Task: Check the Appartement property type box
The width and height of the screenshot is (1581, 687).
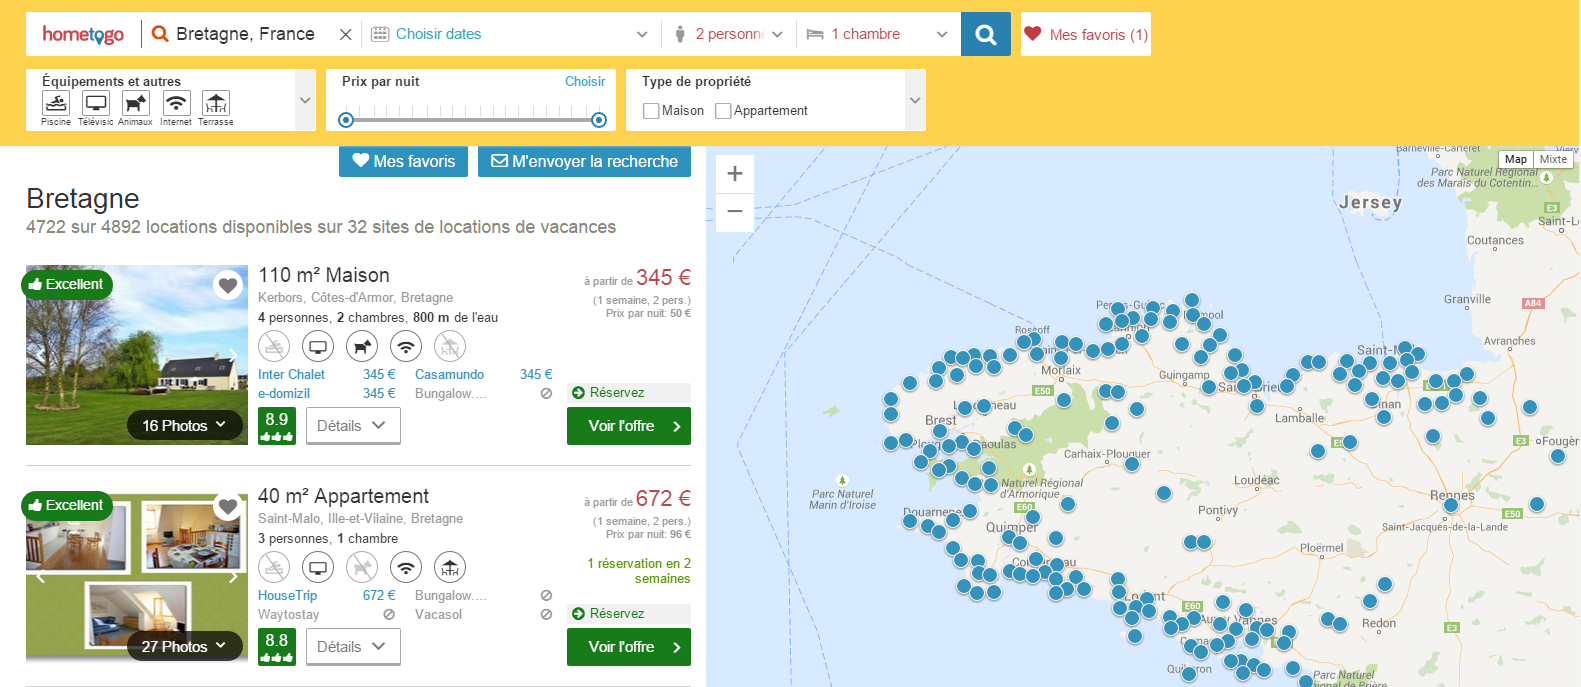Action: pyautogui.click(x=723, y=111)
